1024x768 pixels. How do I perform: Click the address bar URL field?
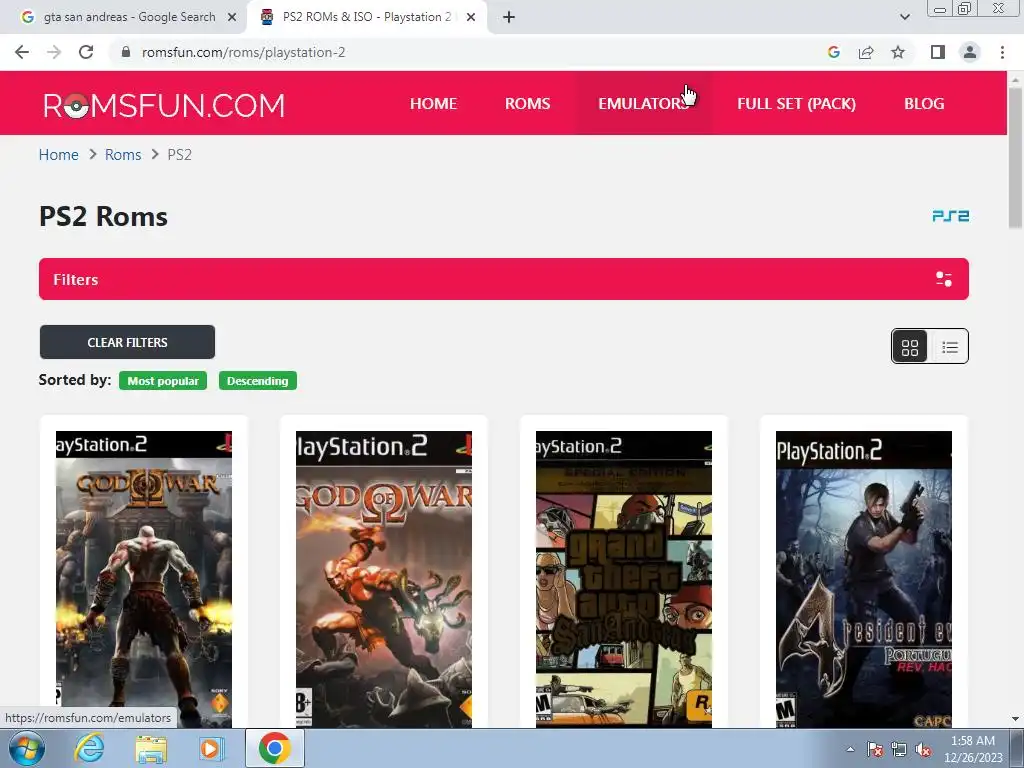click(x=470, y=52)
